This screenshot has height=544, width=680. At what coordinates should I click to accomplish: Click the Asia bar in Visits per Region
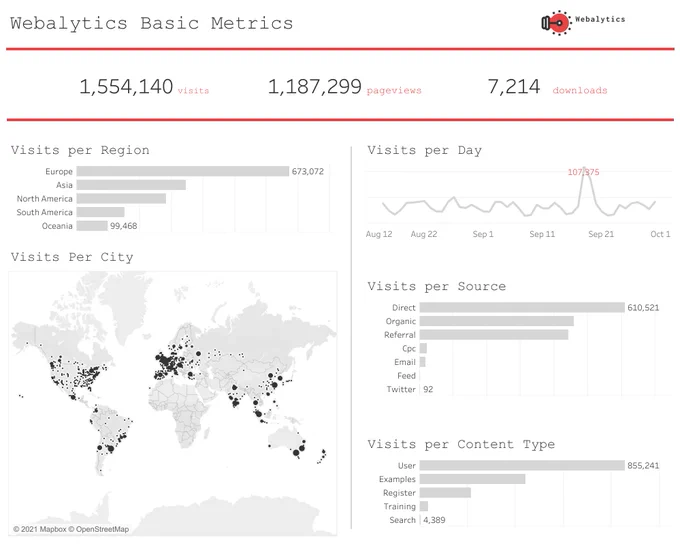click(131, 185)
